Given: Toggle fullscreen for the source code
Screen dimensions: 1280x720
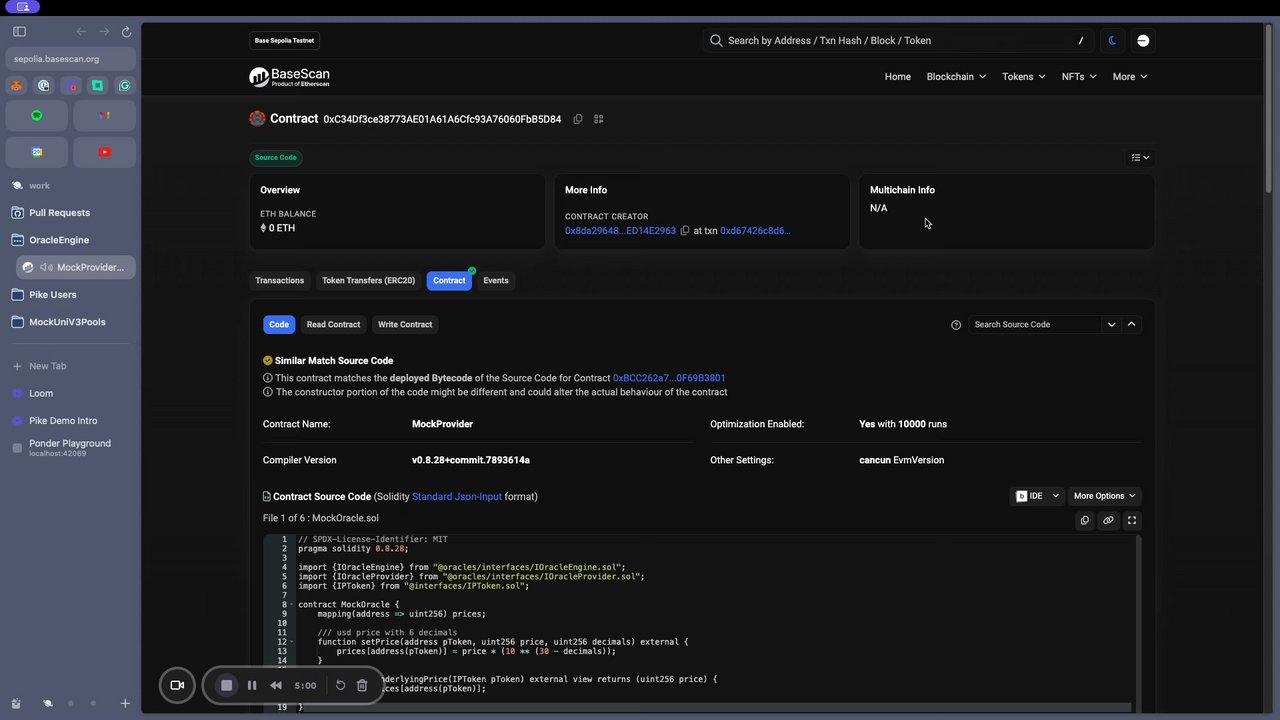Looking at the screenshot, I should (x=1132, y=520).
